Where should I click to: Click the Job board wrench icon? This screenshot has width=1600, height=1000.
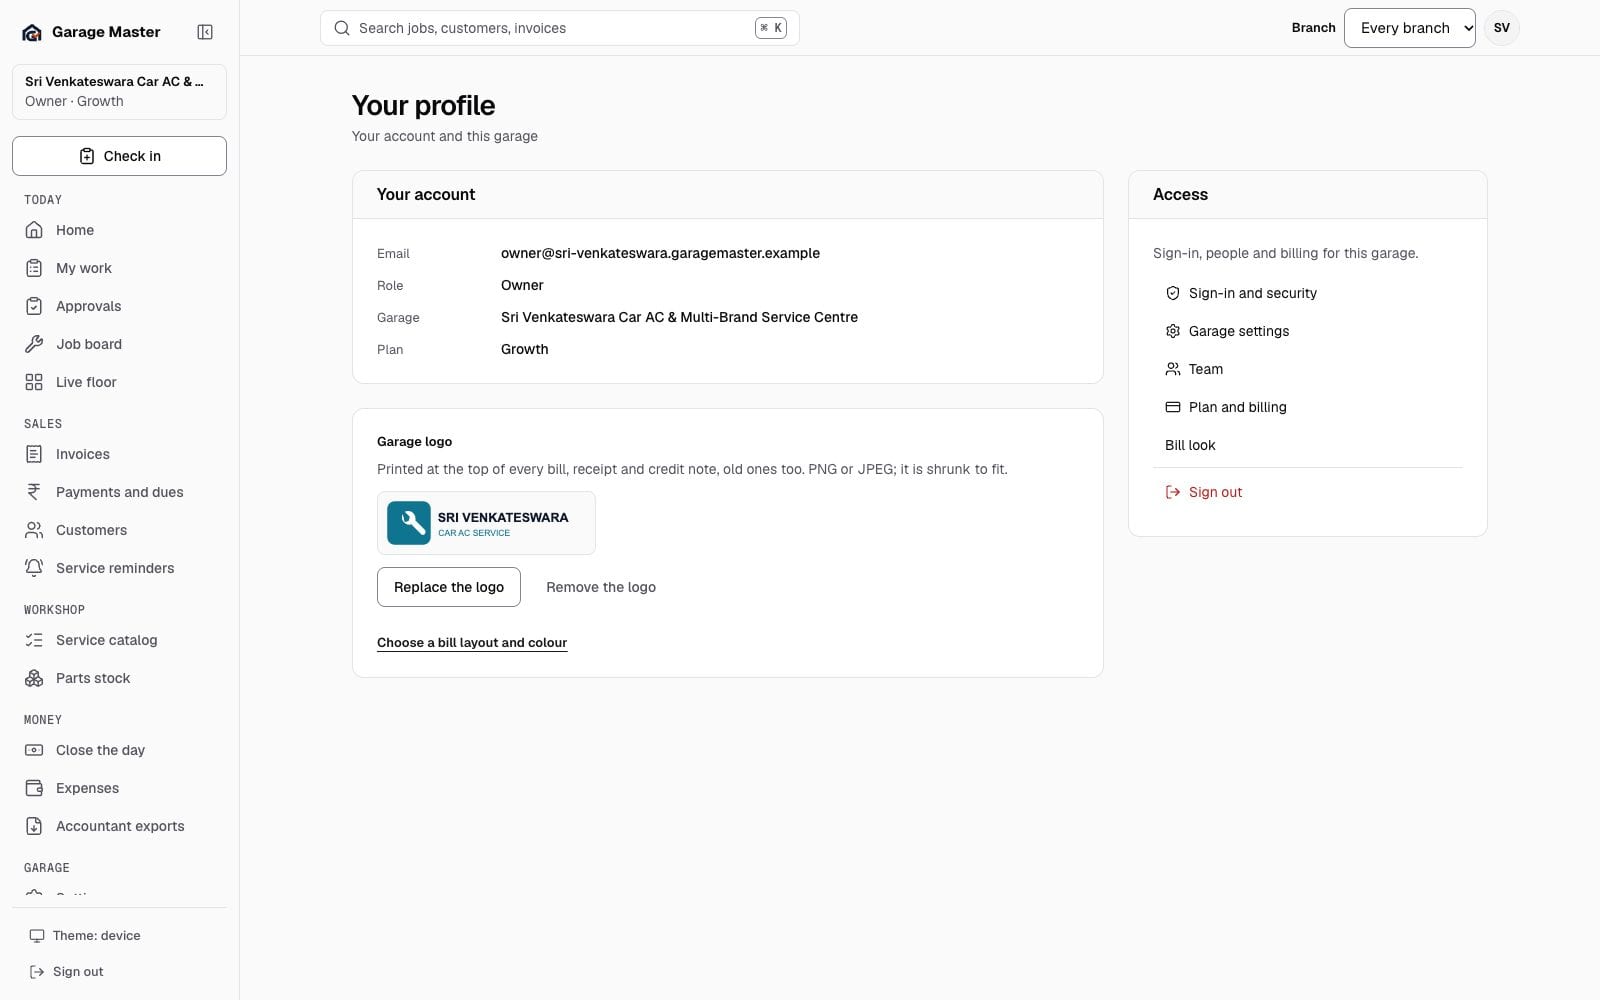point(34,344)
